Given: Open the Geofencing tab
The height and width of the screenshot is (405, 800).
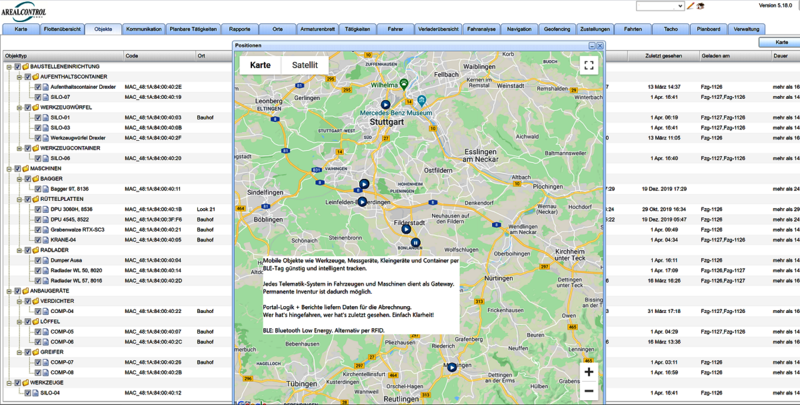Looking at the screenshot, I should click(x=557, y=30).
